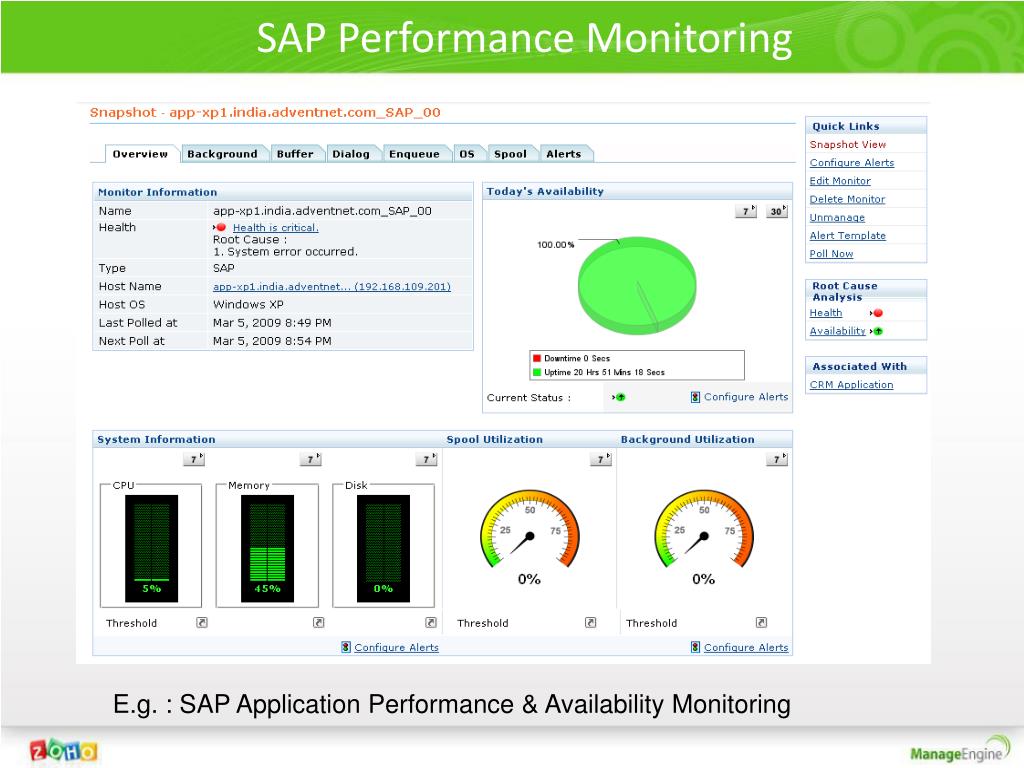Viewport: 1024px width, 768px height.
Task: Show 7-day availability report icon
Action: (746, 211)
